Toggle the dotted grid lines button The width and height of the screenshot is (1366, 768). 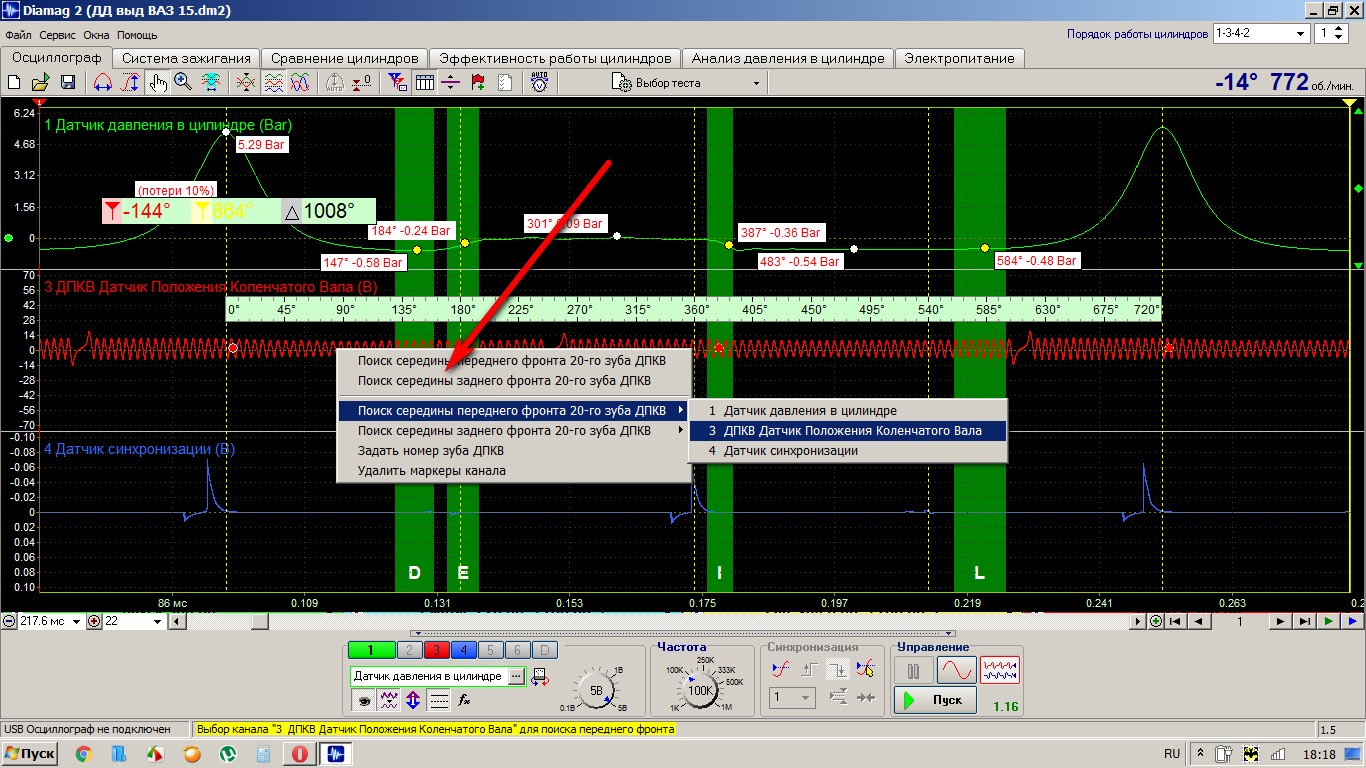(x=439, y=700)
